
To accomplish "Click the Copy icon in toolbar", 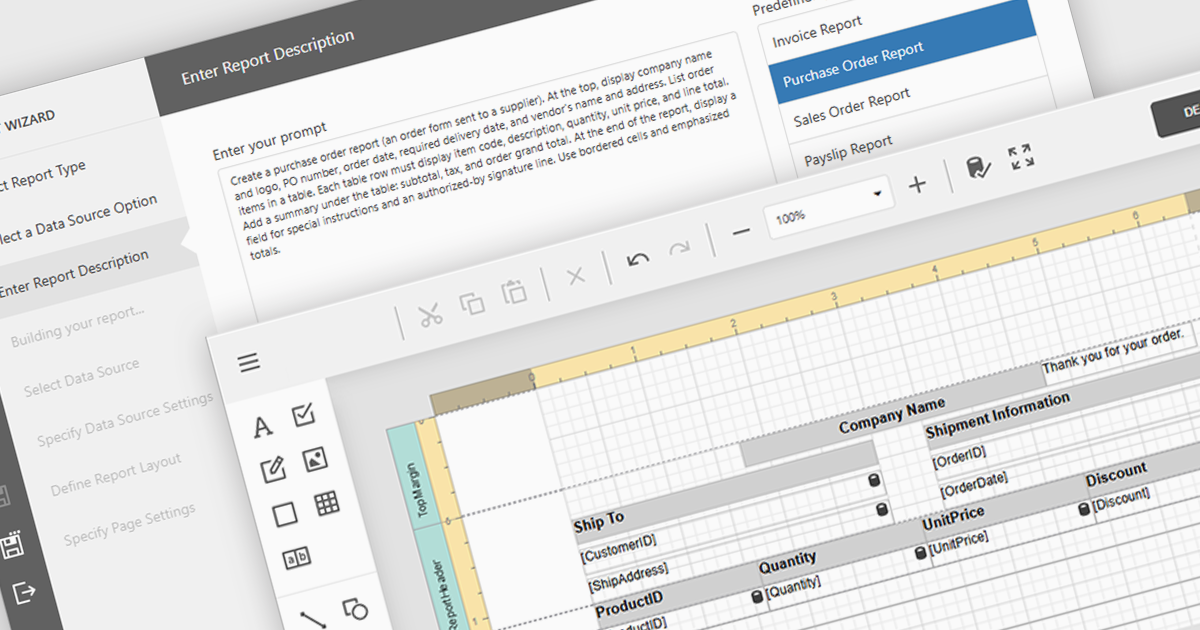I will coord(472,304).
